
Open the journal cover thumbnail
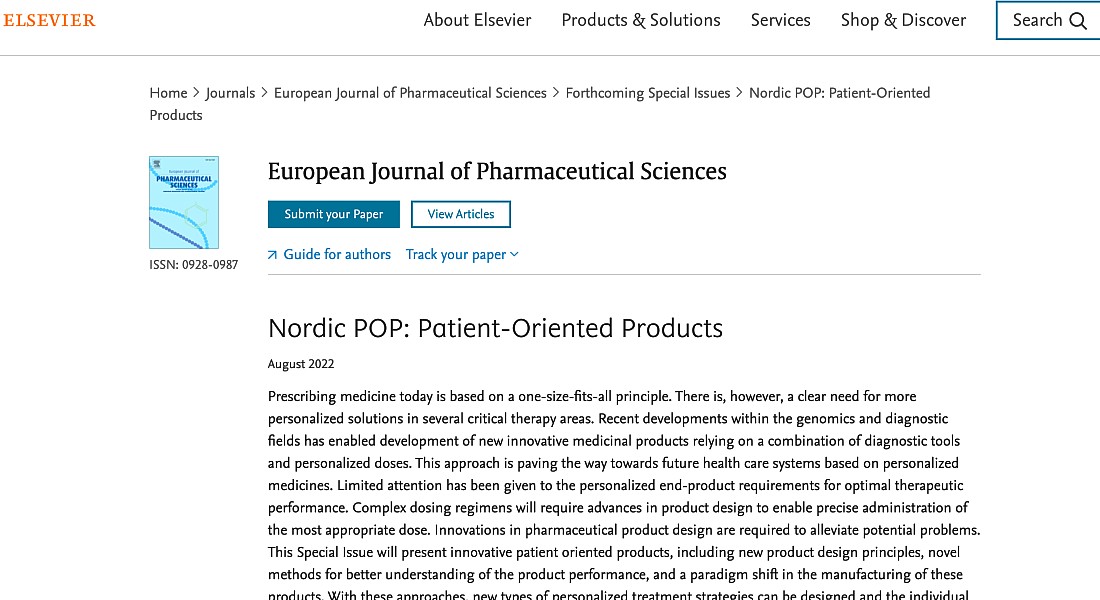pos(184,202)
